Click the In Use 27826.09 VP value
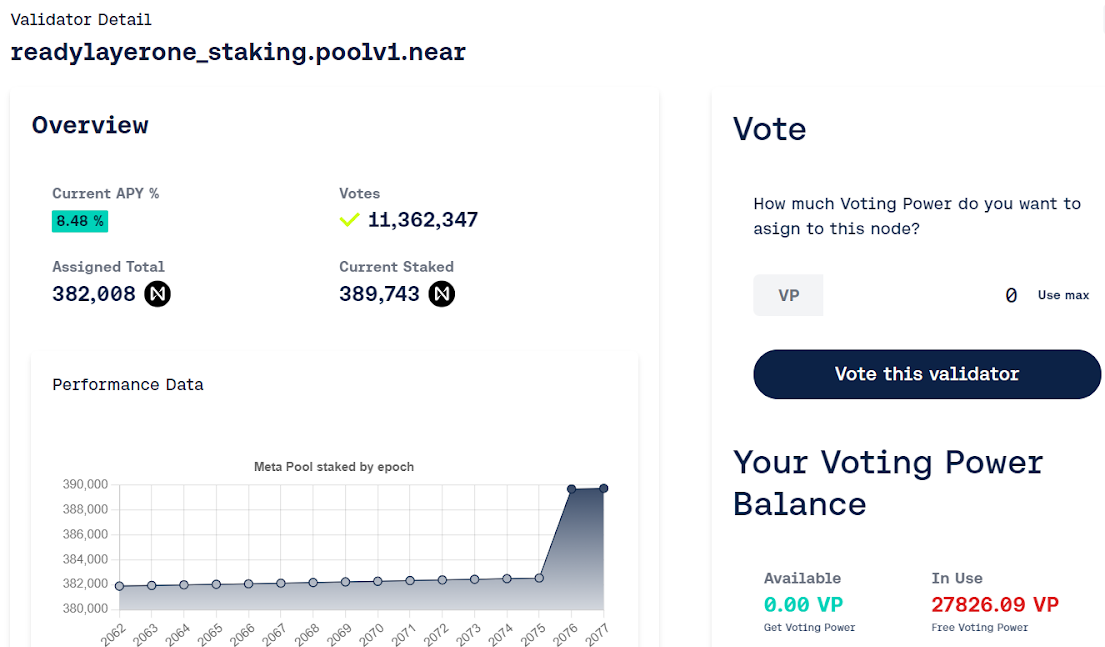 995,604
